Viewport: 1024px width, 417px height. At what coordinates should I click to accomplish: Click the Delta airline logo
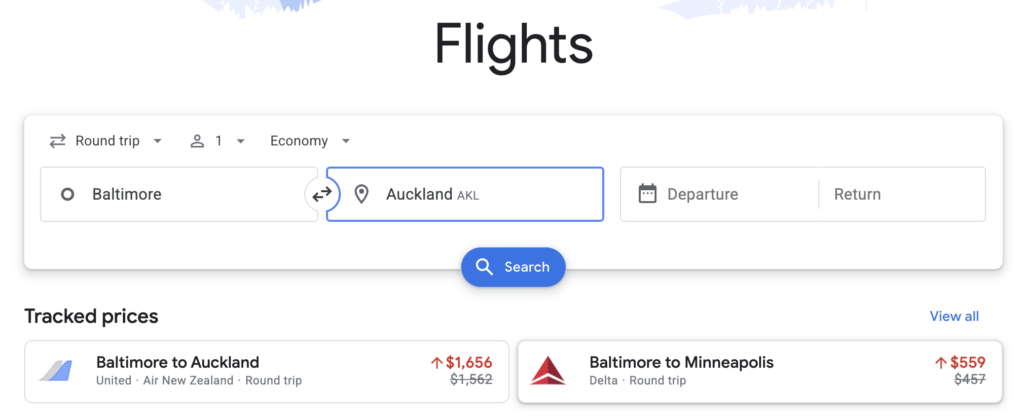point(548,371)
